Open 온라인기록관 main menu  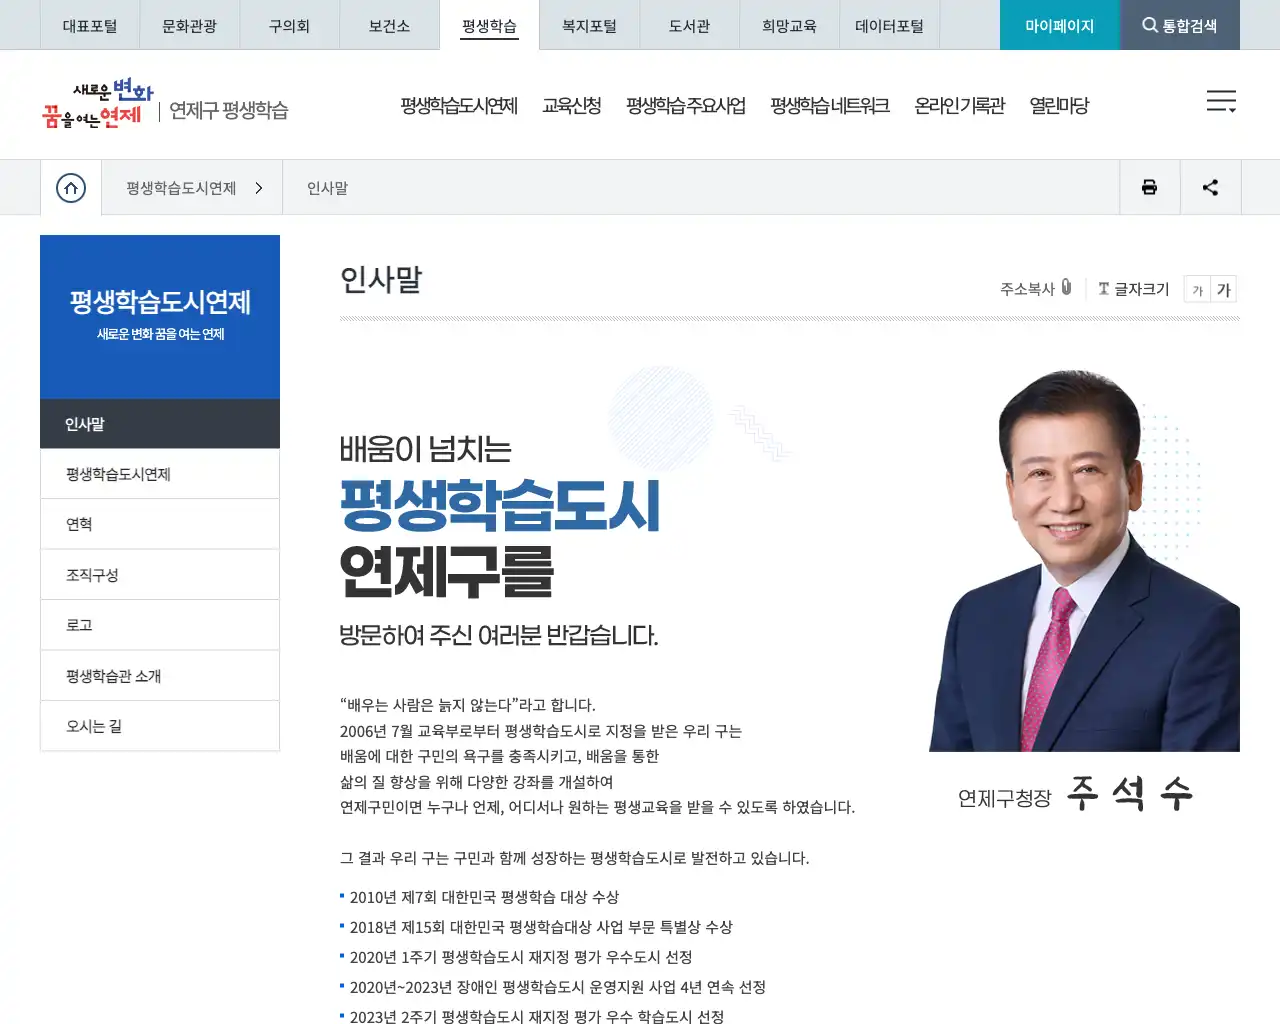[960, 105]
